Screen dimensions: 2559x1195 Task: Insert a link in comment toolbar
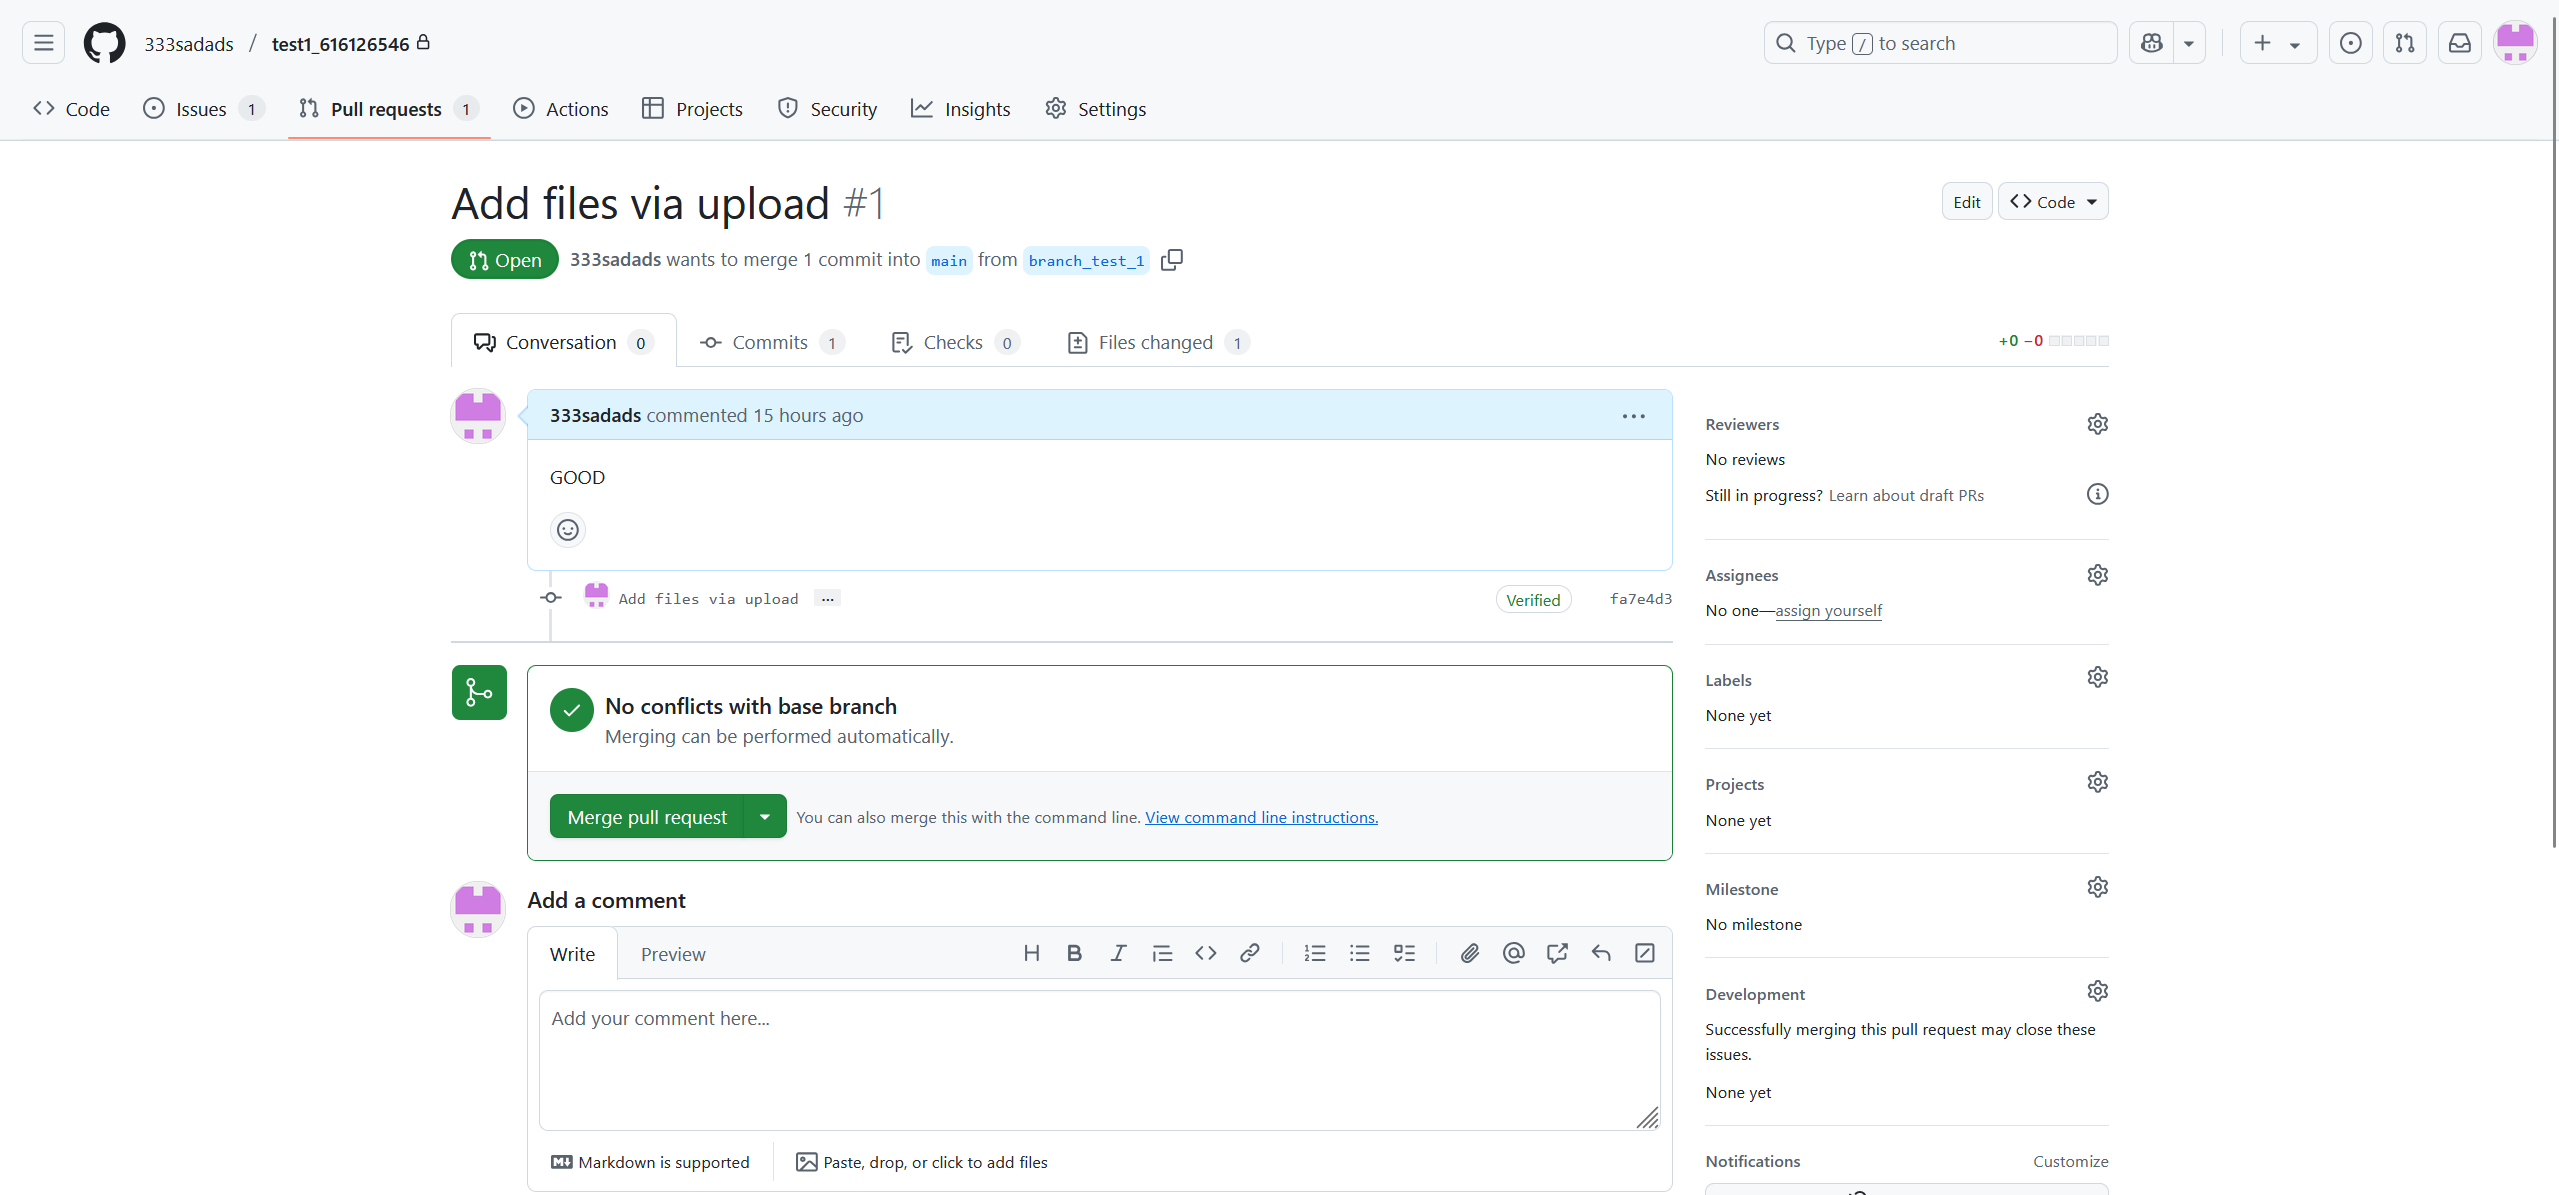(1249, 953)
